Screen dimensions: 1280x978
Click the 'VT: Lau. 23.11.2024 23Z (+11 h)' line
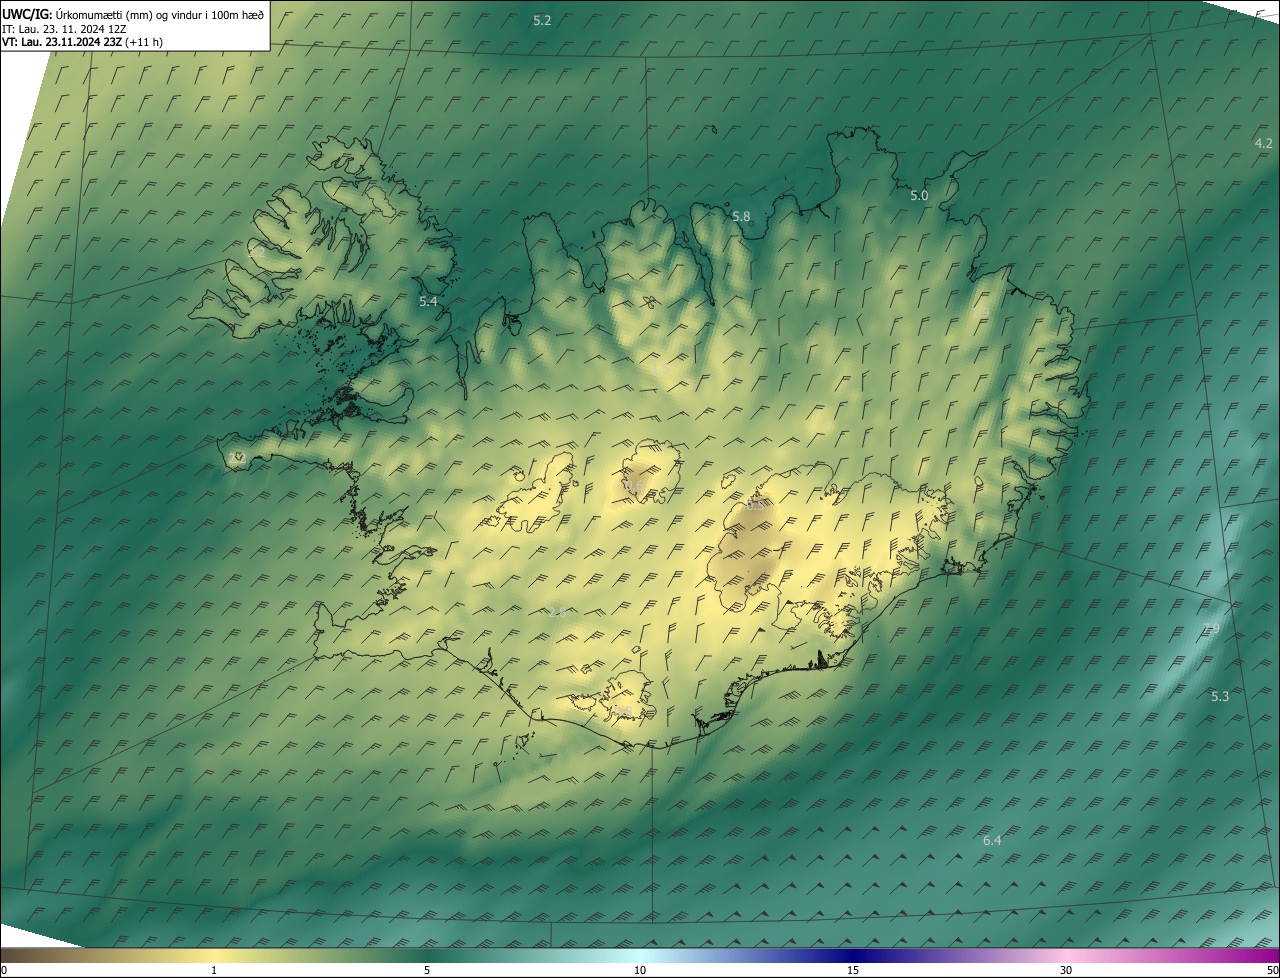pyautogui.click(x=83, y=42)
